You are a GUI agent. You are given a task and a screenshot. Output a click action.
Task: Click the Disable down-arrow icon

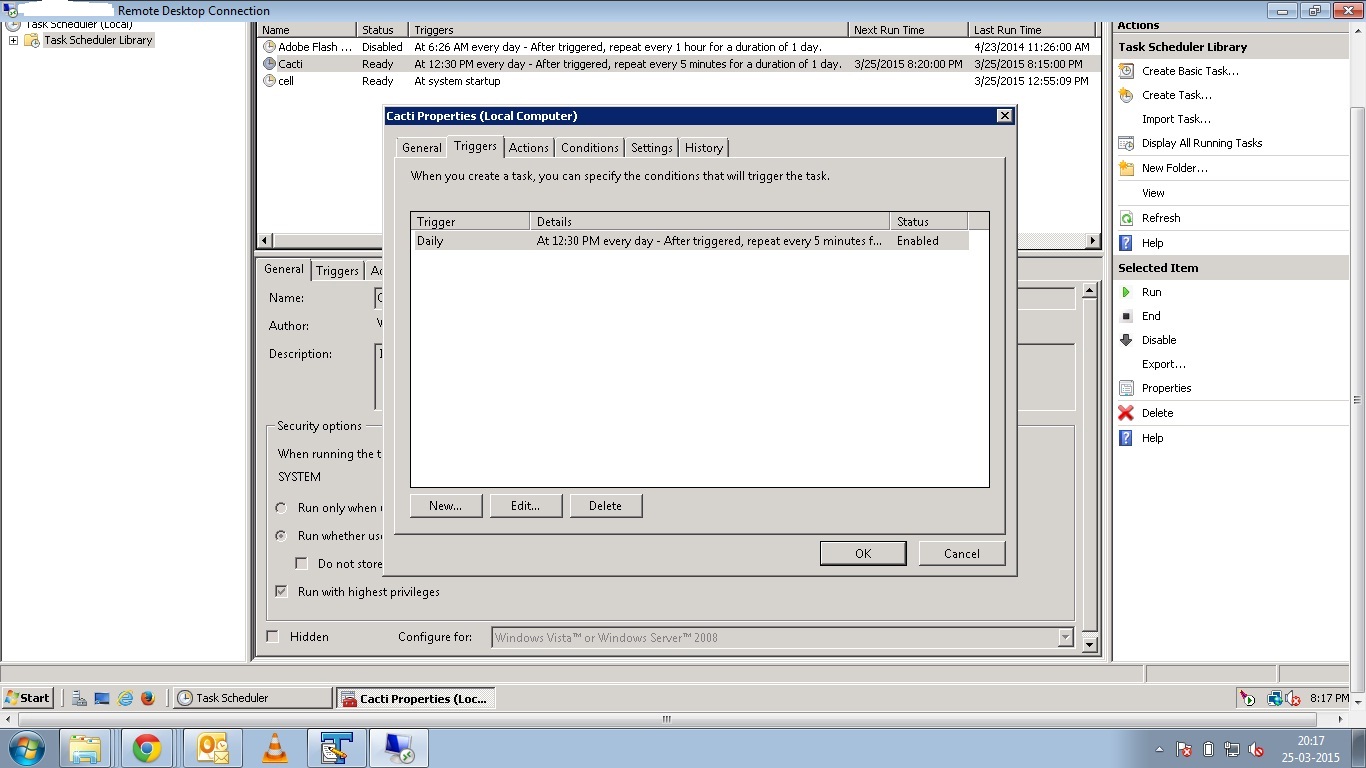click(1126, 340)
